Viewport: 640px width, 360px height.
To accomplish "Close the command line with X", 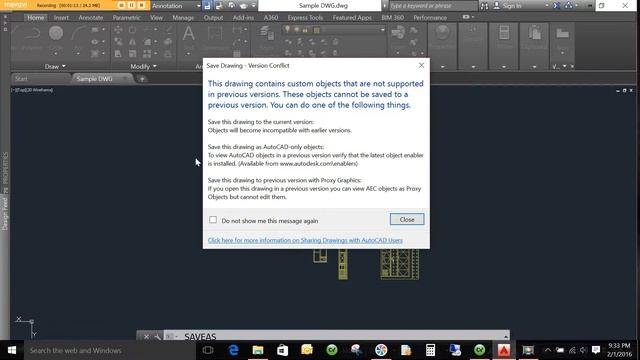I will pos(146,337).
